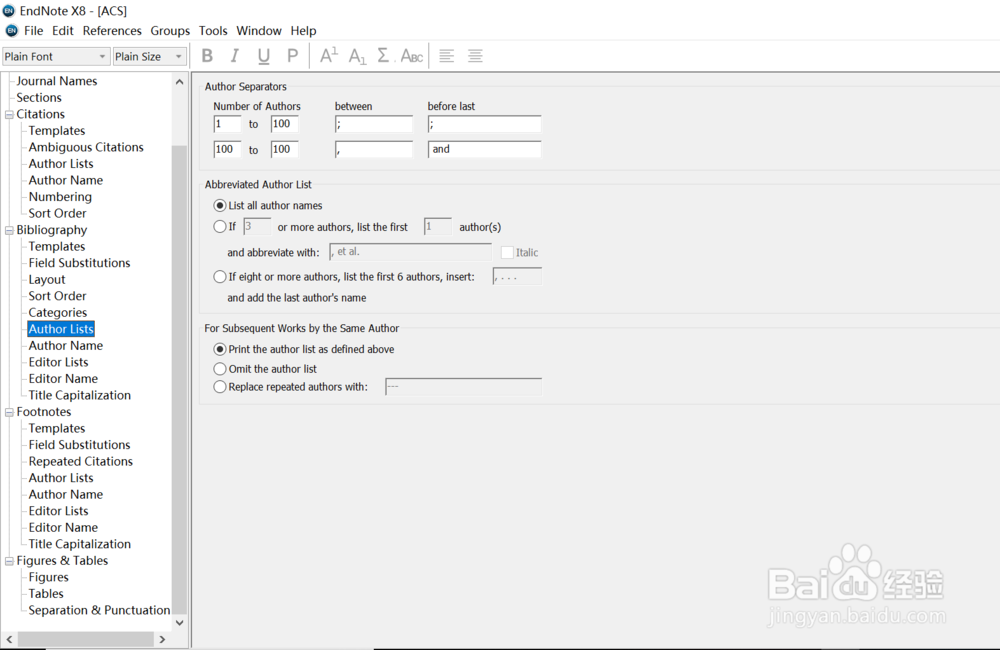Open the Help menu
This screenshot has width=1000, height=650.
[304, 31]
